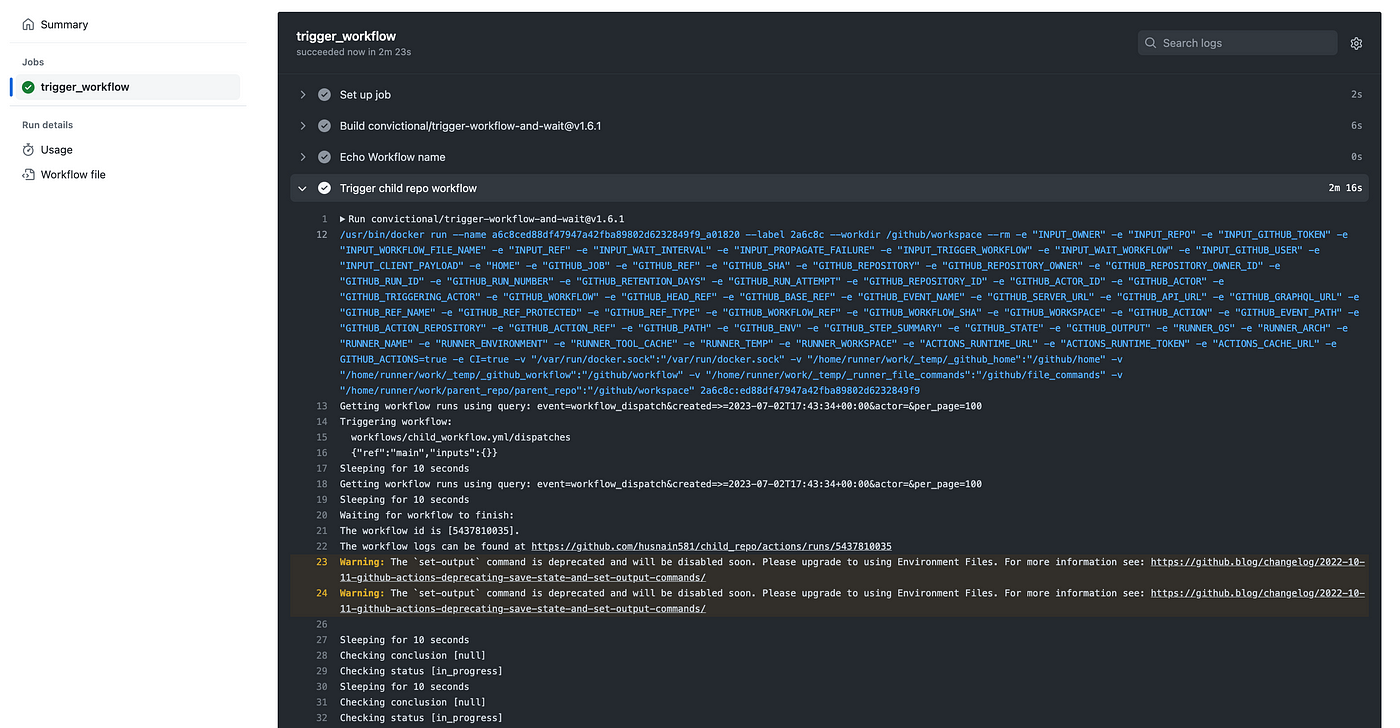This screenshot has height=728, width=1400.
Task: Click the '{"ref":"main","inputs":{}}' log line
Action: click(x=424, y=453)
